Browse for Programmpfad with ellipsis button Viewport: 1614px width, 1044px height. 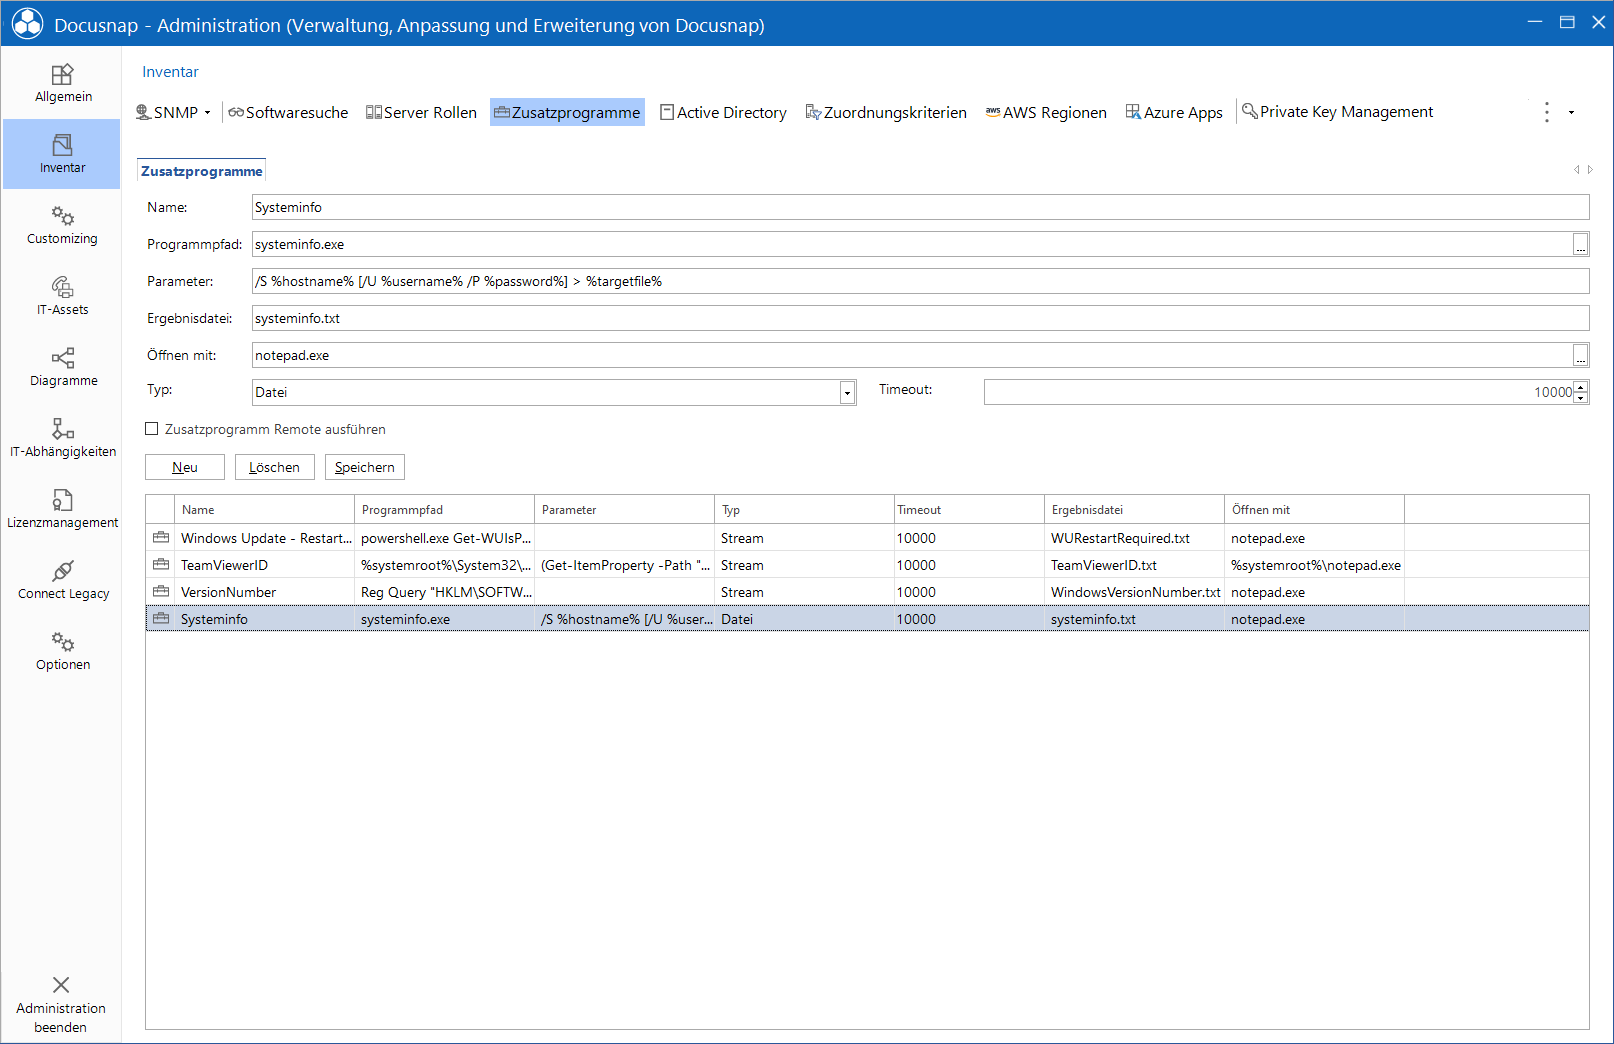[1580, 244]
